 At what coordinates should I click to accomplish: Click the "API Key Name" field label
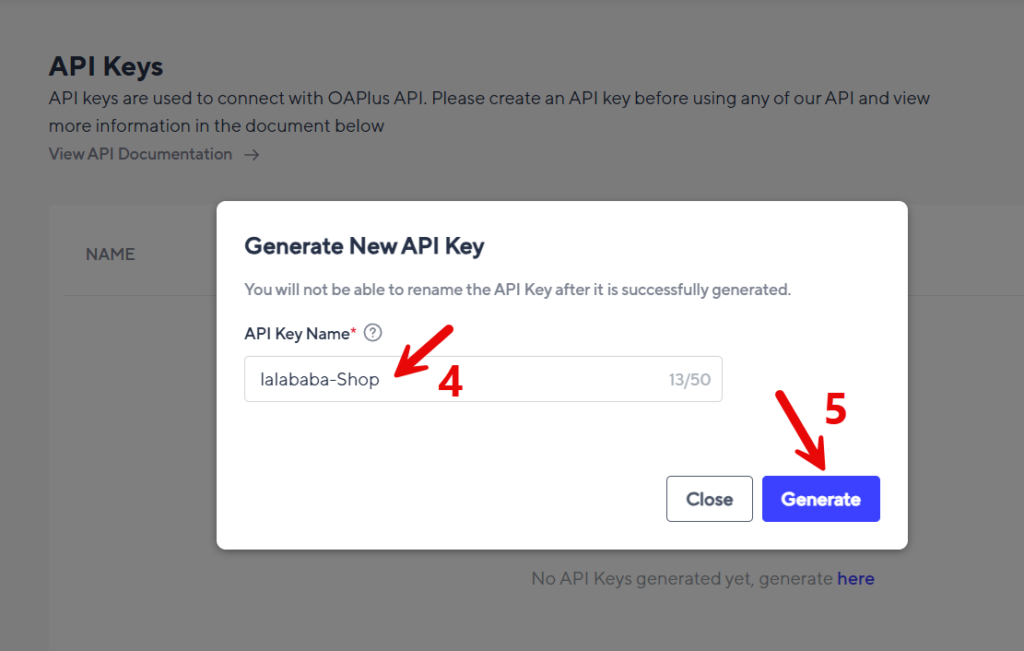296,333
